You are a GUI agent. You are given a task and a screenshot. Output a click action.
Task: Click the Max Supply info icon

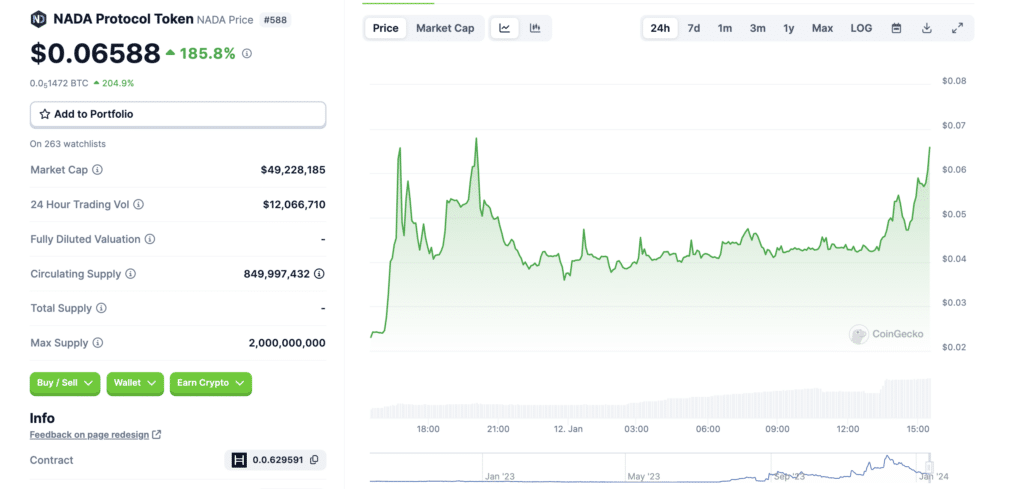click(x=98, y=343)
